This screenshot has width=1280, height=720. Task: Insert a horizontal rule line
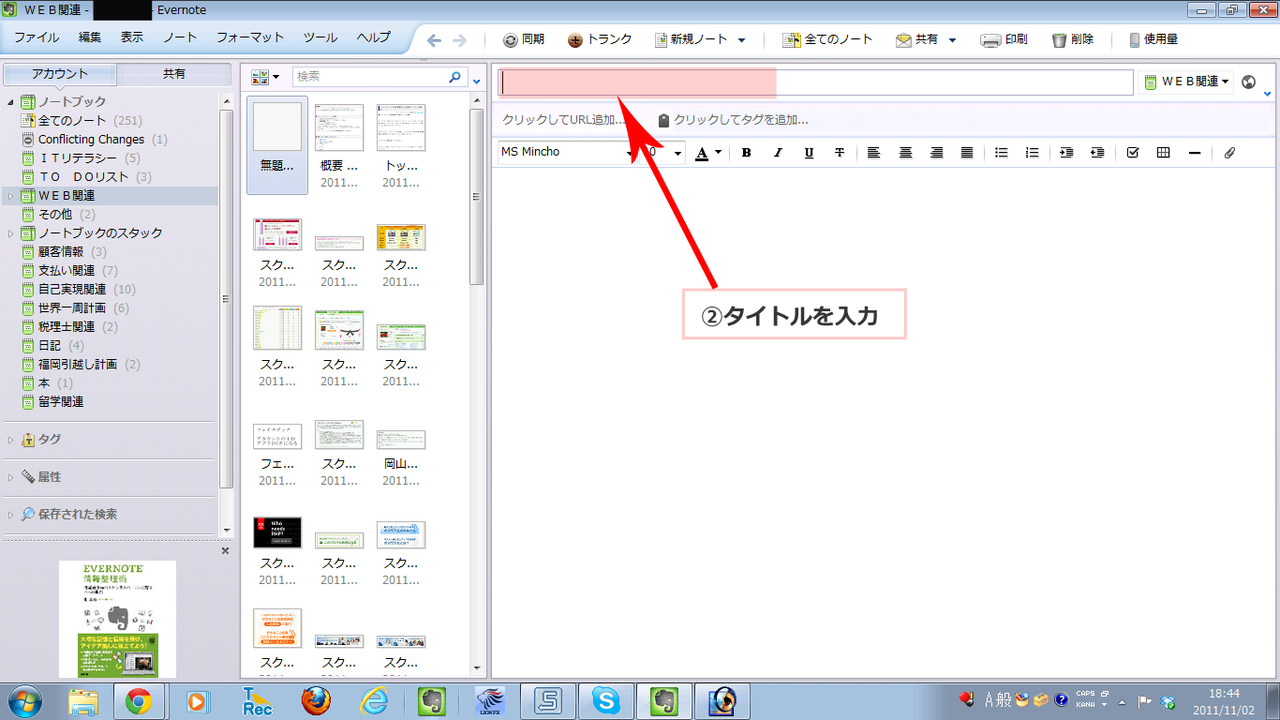tap(1195, 153)
